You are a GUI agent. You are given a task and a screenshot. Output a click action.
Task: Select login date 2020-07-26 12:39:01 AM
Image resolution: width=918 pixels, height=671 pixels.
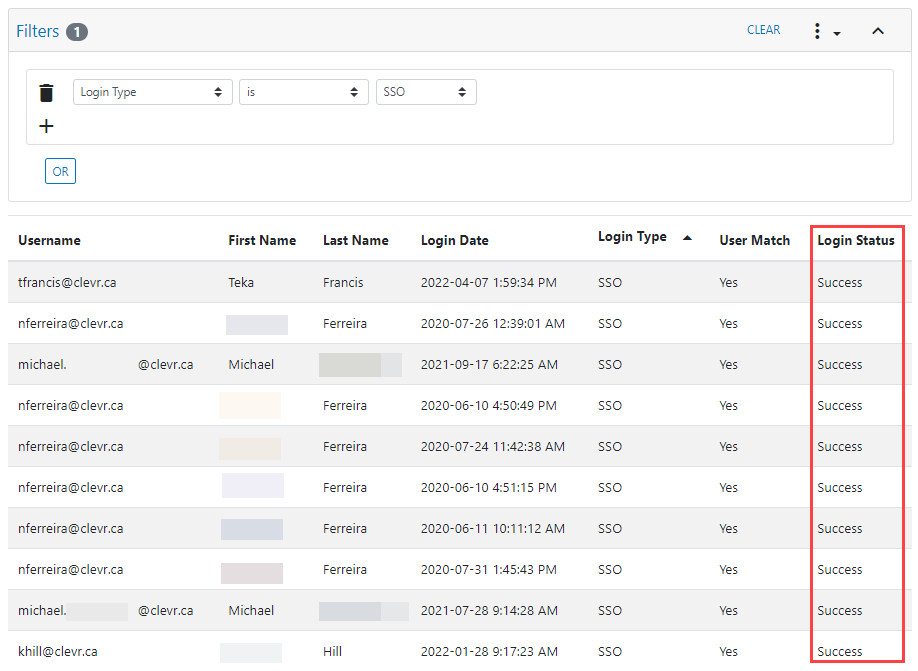[x=492, y=323]
